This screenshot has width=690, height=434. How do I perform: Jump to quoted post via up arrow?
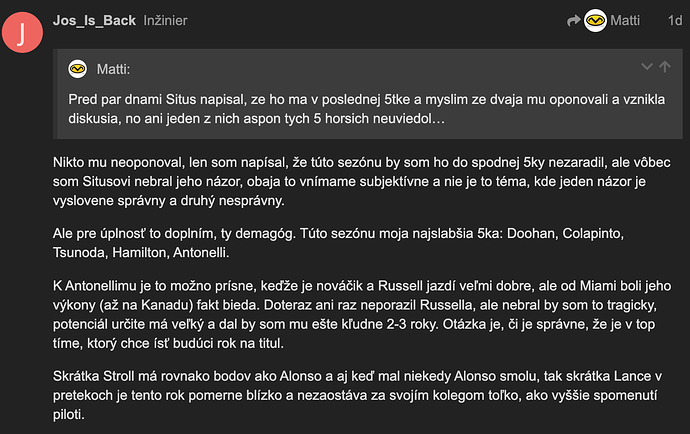(x=665, y=67)
